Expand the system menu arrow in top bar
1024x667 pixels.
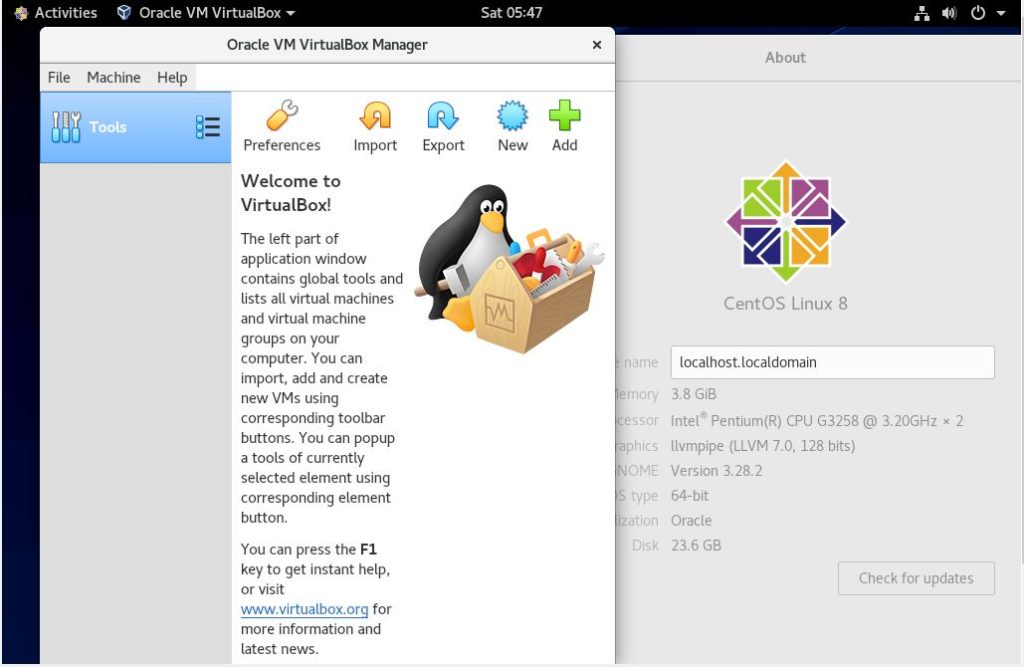[x=1000, y=13]
